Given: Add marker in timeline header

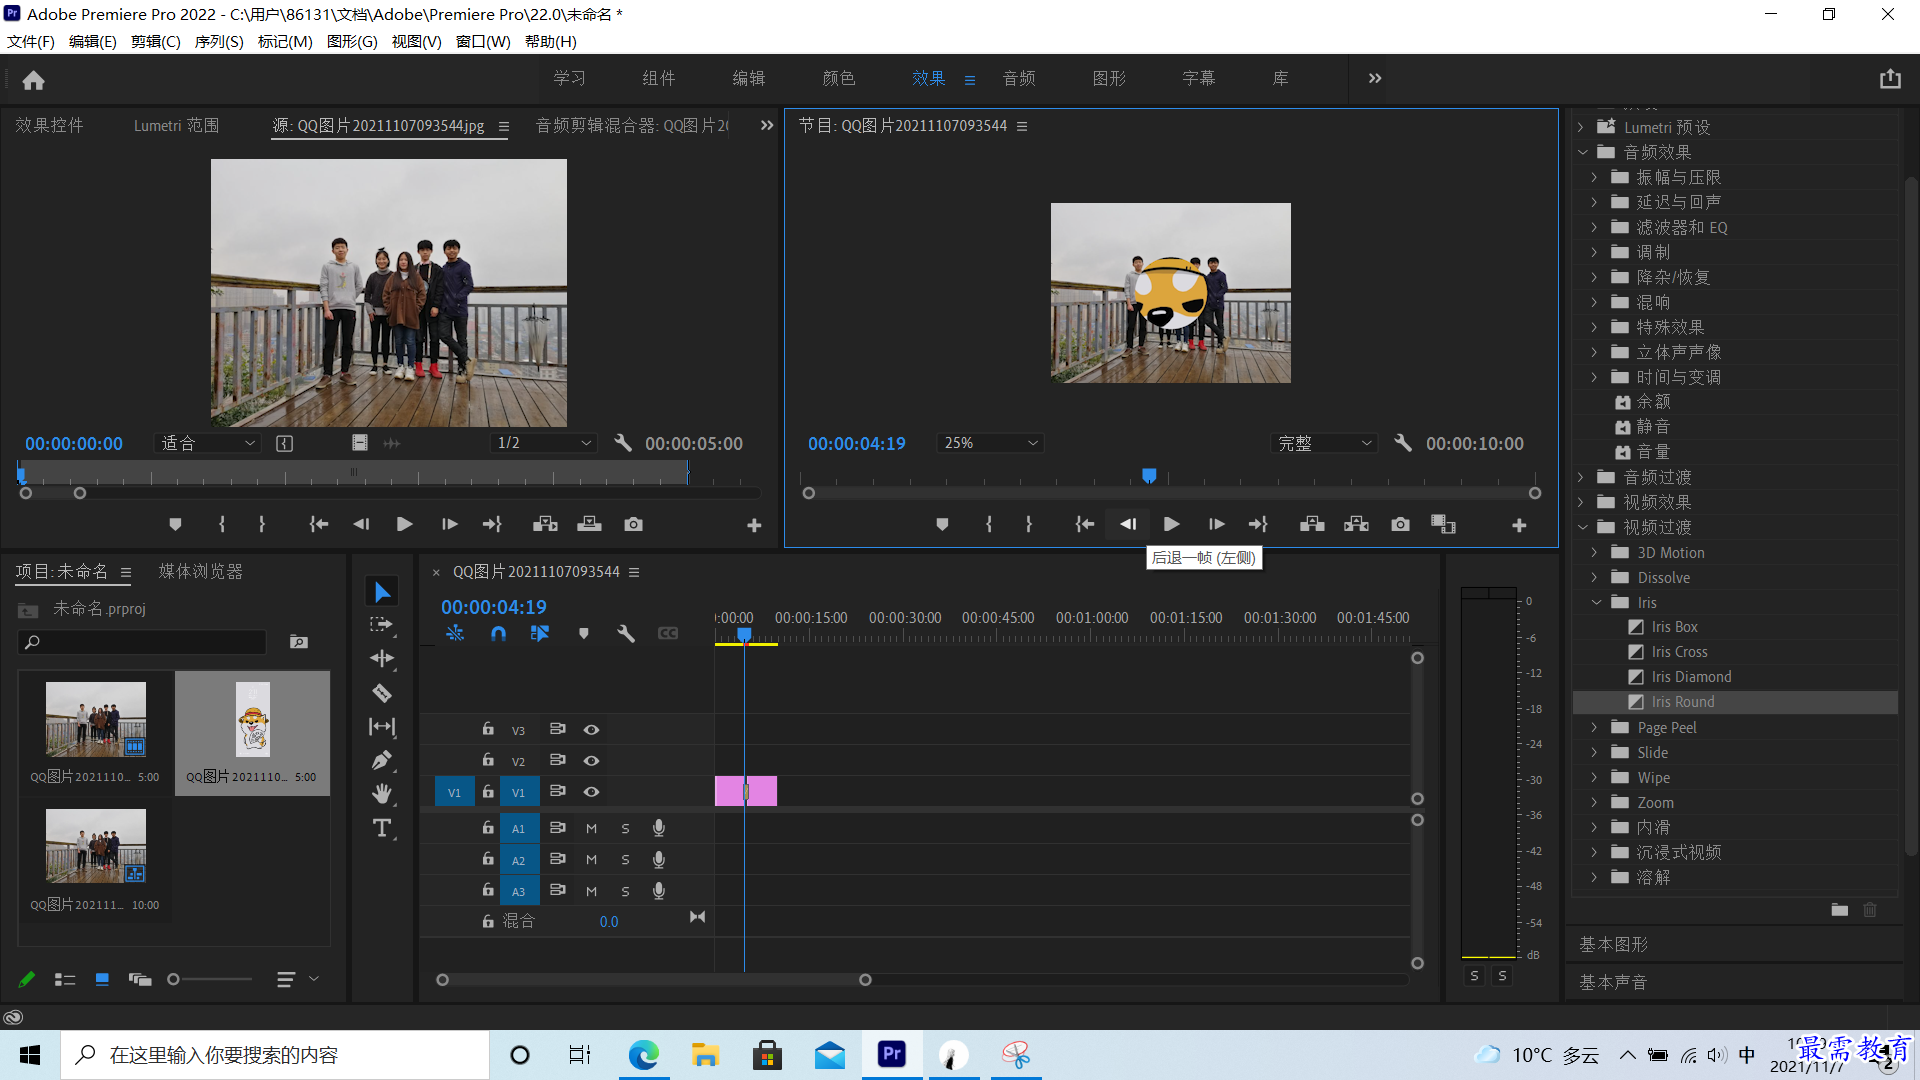Looking at the screenshot, I should (x=584, y=633).
